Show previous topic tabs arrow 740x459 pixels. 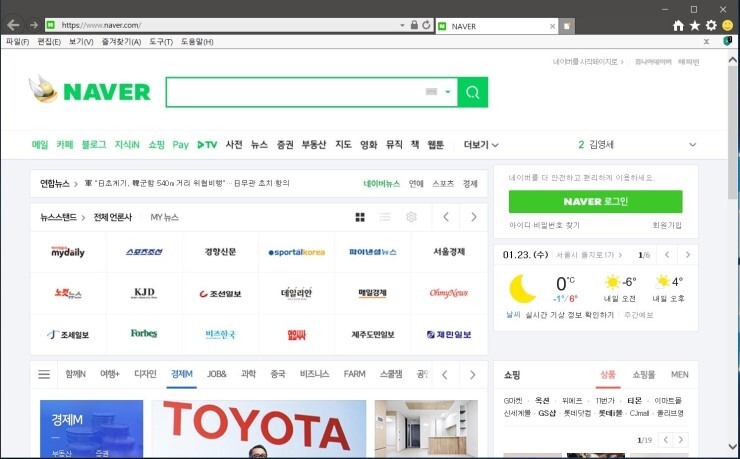445,375
